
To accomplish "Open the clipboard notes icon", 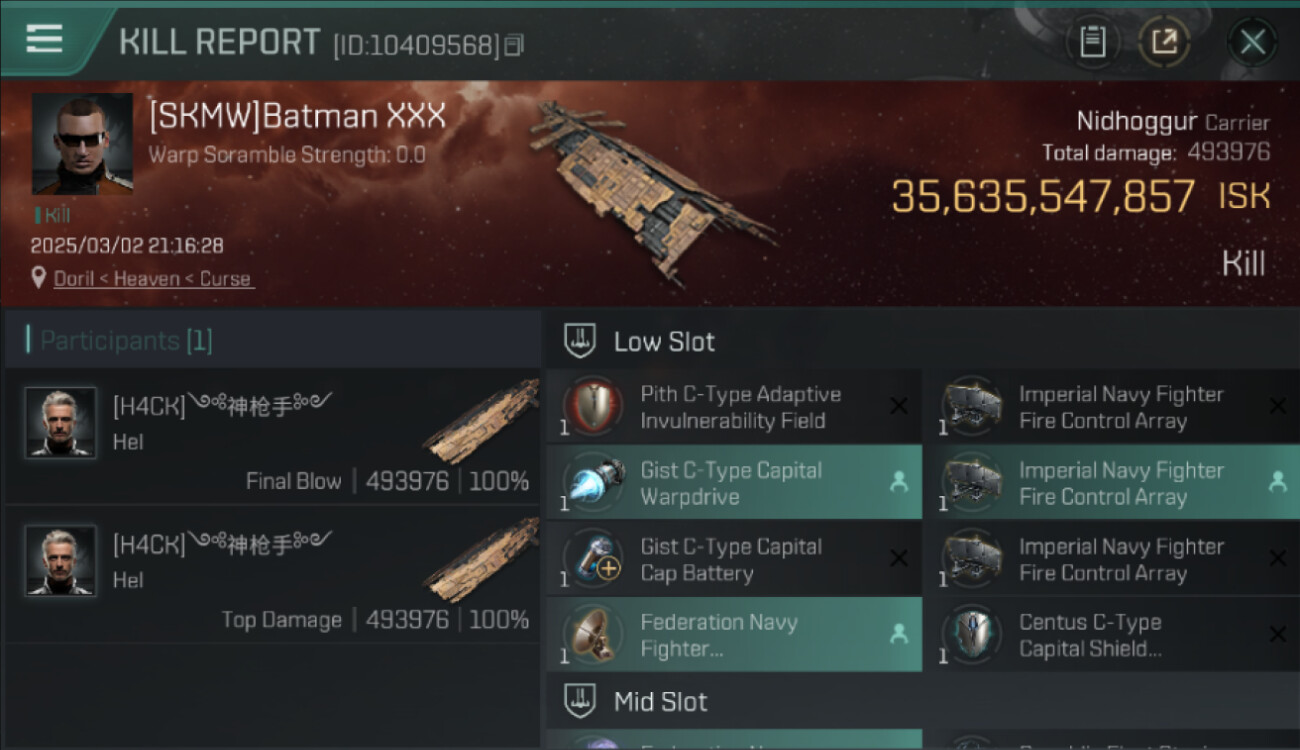I will 1092,42.
